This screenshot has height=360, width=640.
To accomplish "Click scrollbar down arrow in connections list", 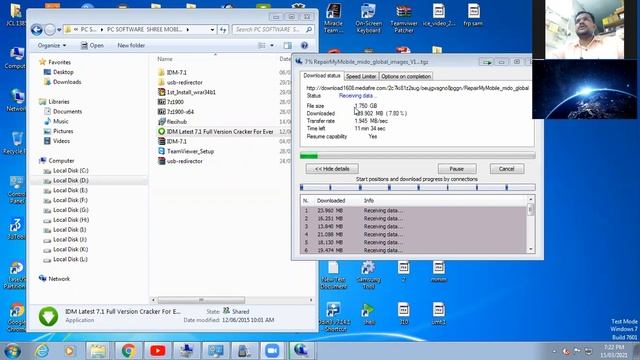I will [x=531, y=249].
